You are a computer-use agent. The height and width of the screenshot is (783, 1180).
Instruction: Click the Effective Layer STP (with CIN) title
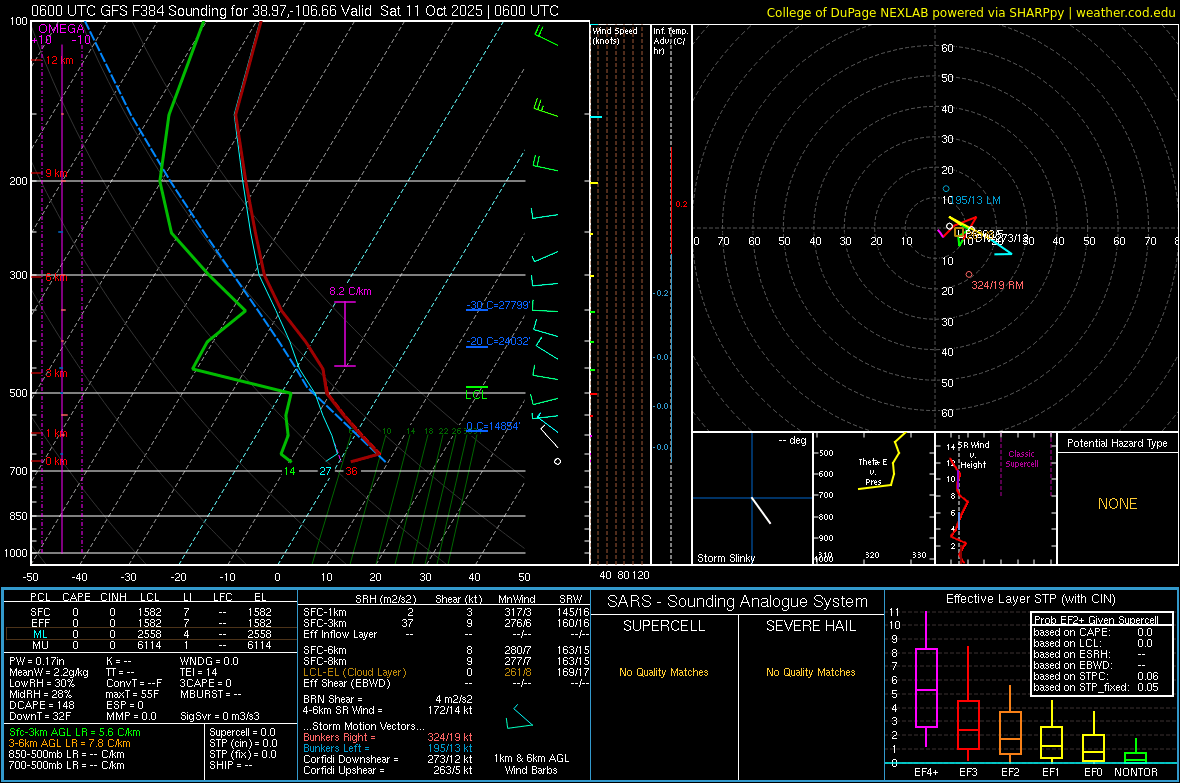[1030, 599]
